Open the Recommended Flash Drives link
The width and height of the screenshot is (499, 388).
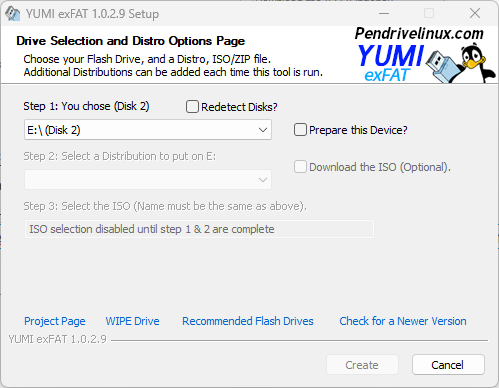[x=248, y=321]
